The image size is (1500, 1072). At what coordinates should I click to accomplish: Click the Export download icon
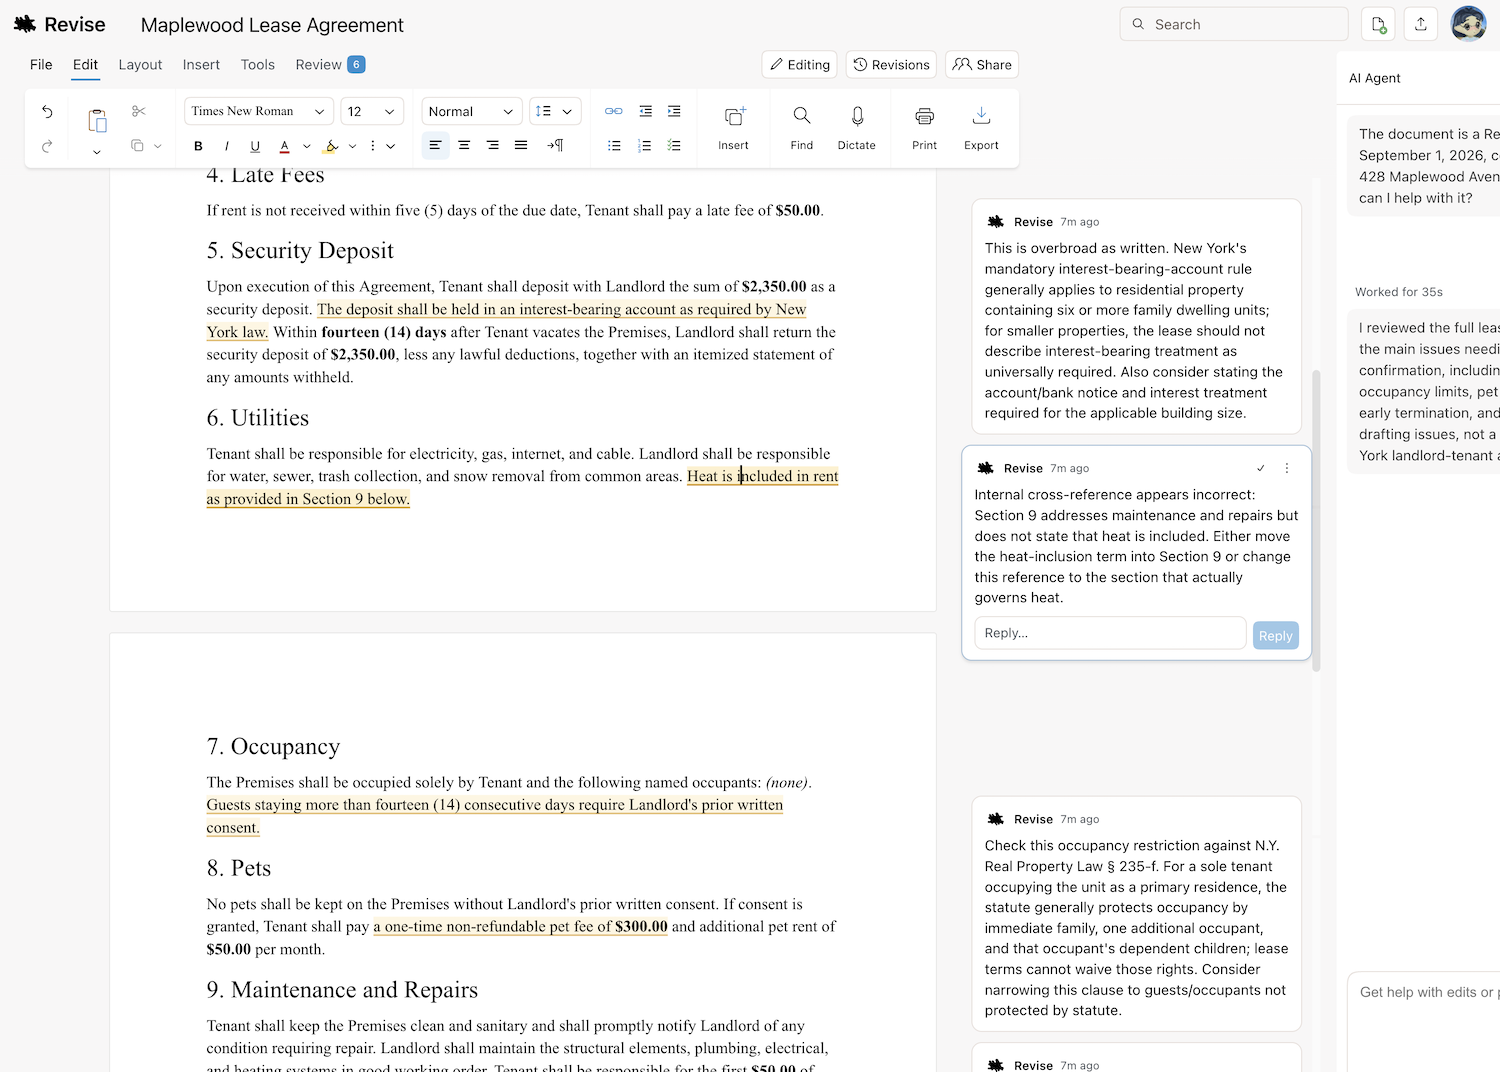pyautogui.click(x=981, y=128)
